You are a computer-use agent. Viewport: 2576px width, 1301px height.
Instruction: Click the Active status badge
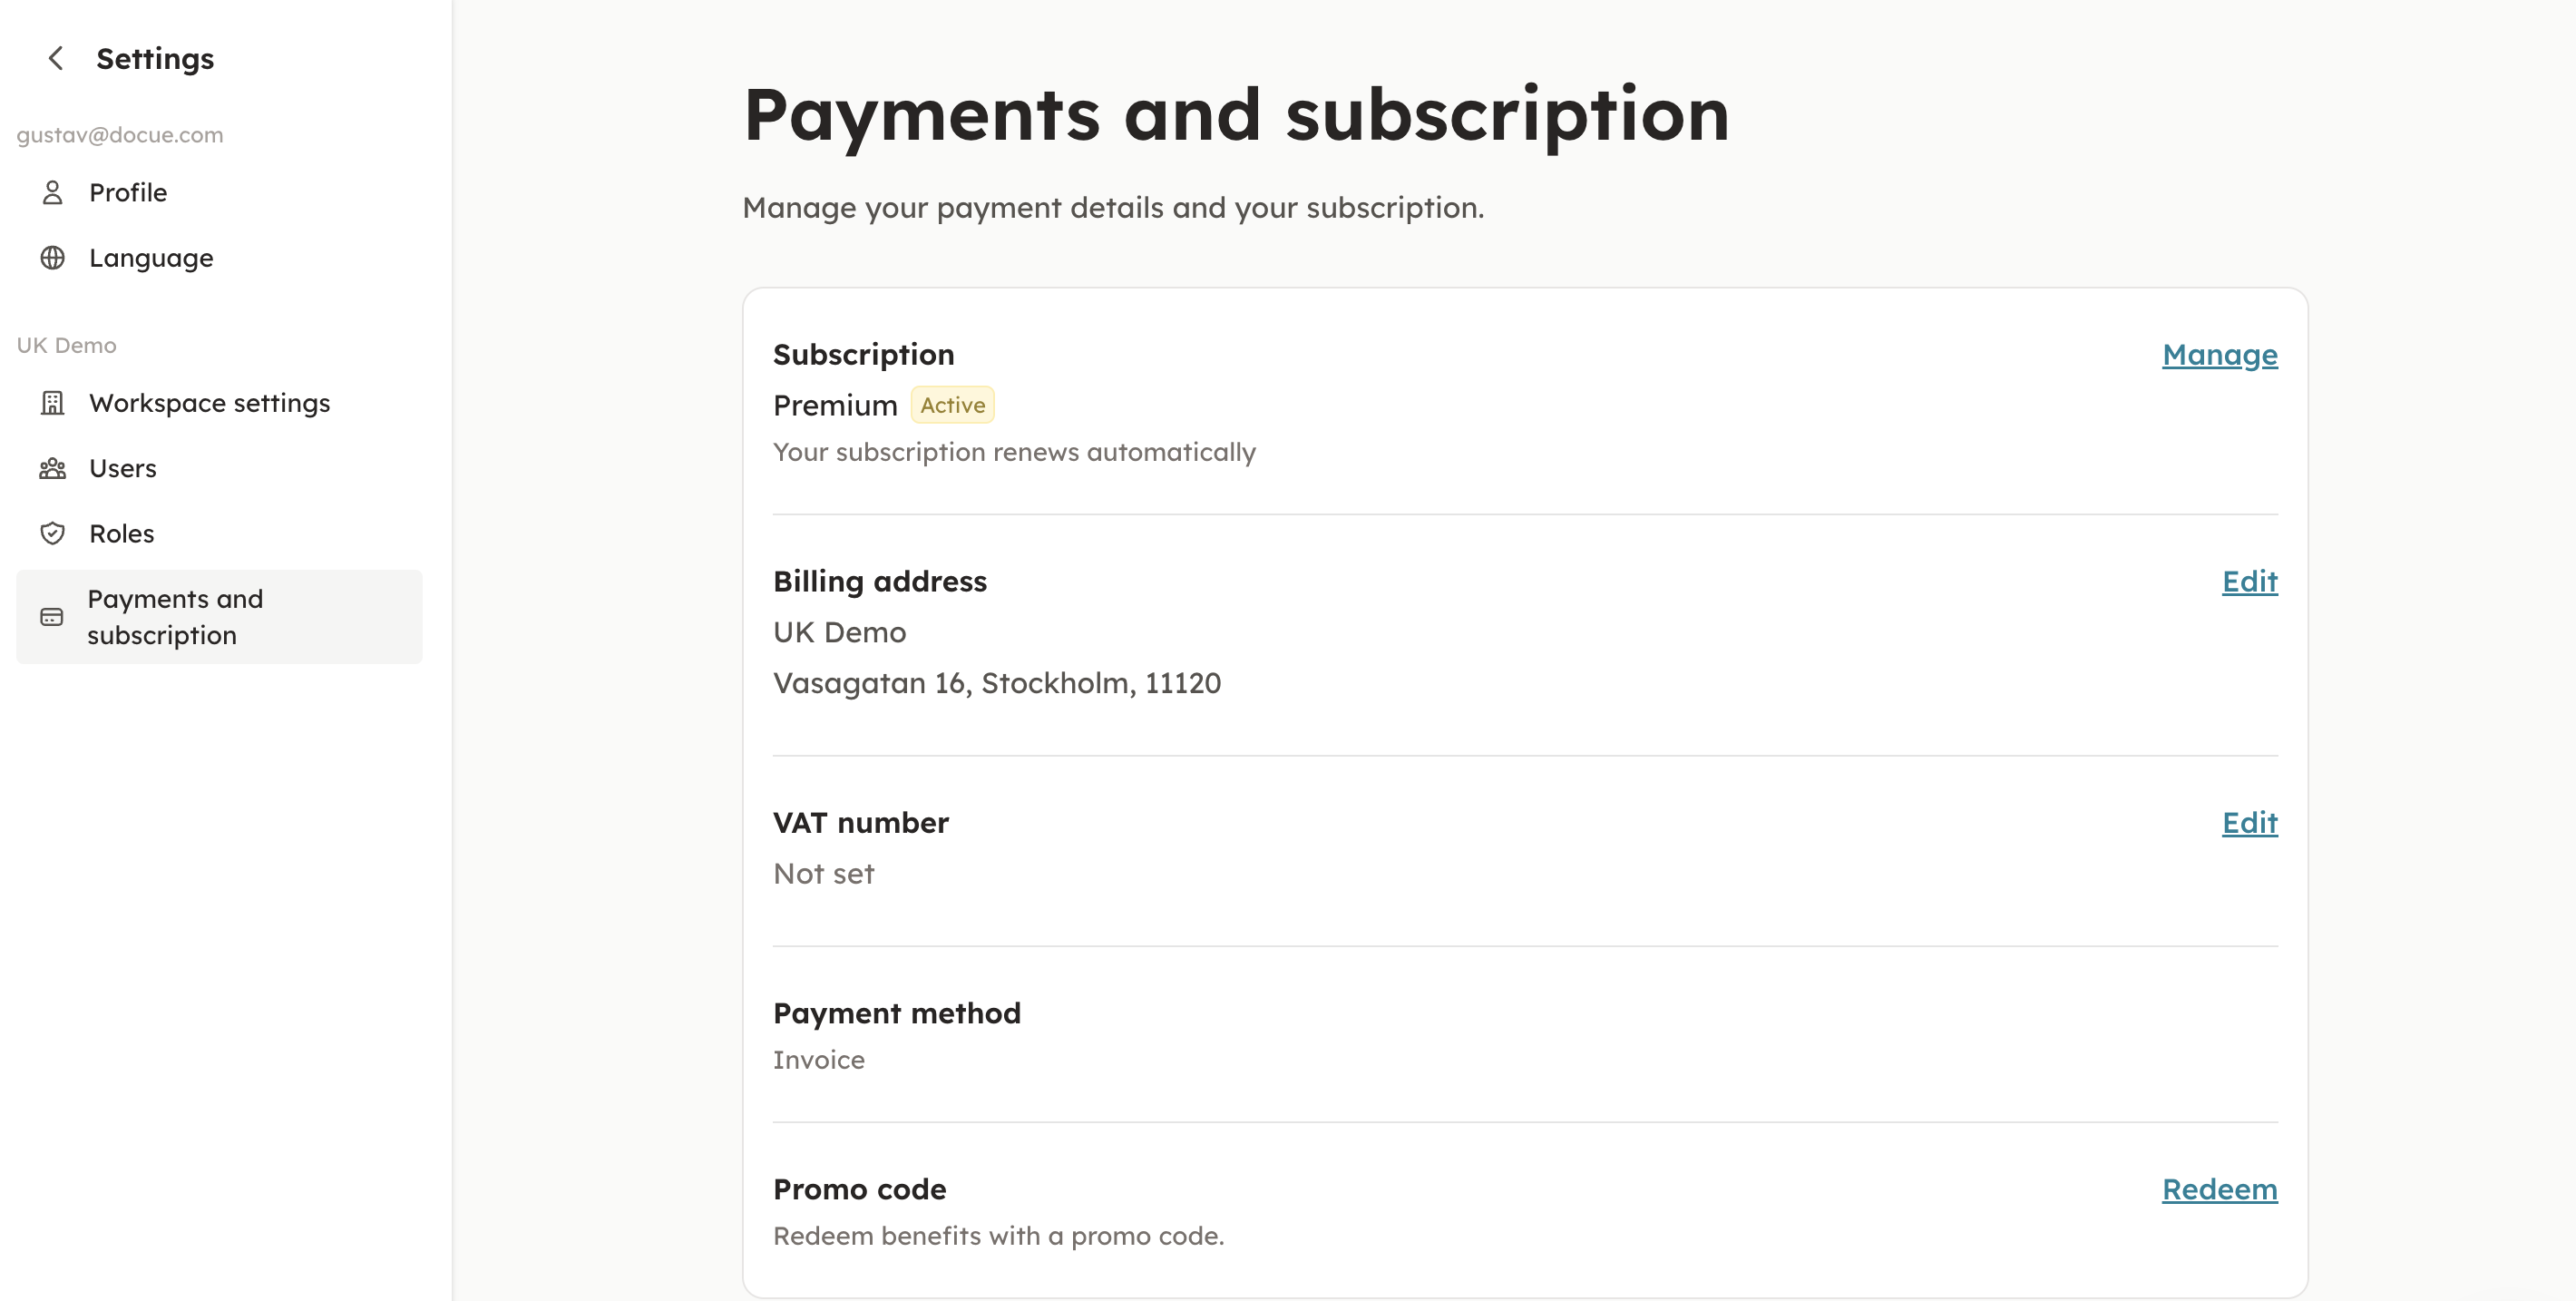point(952,405)
